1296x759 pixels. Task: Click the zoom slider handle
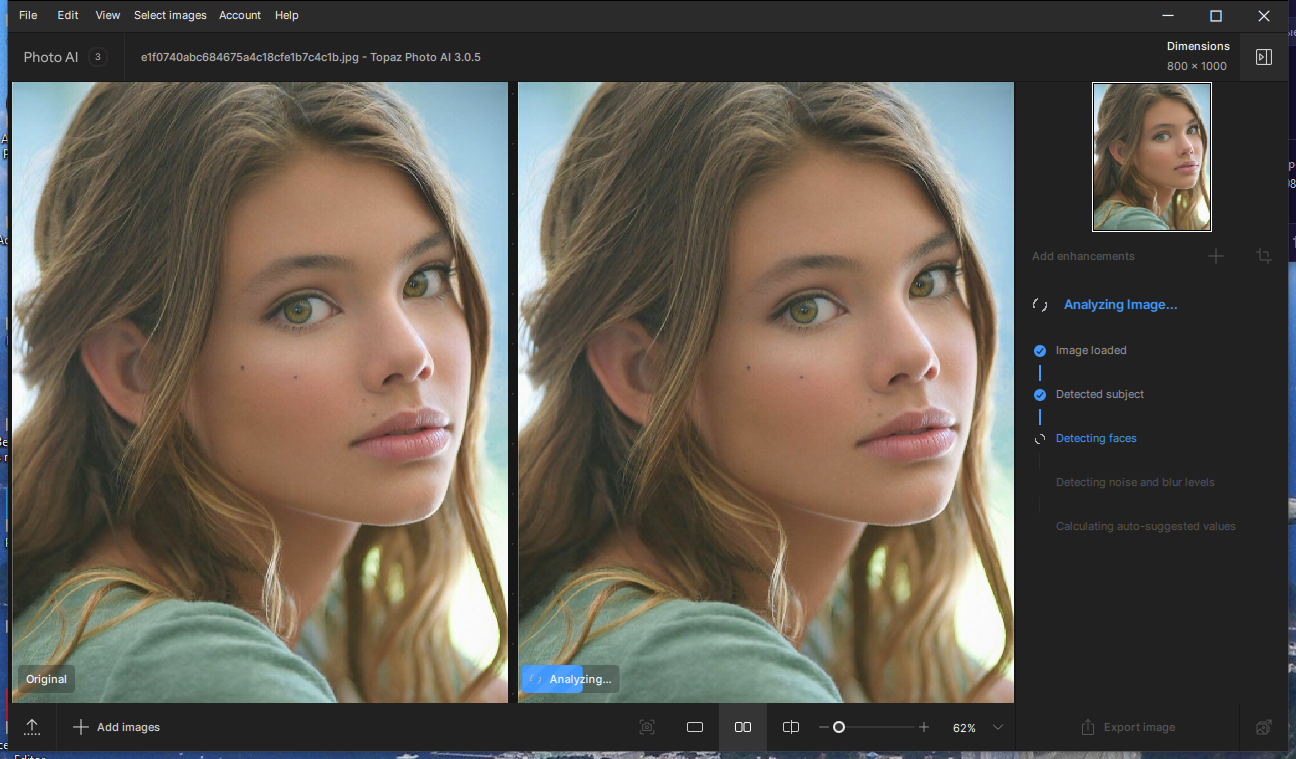[839, 727]
